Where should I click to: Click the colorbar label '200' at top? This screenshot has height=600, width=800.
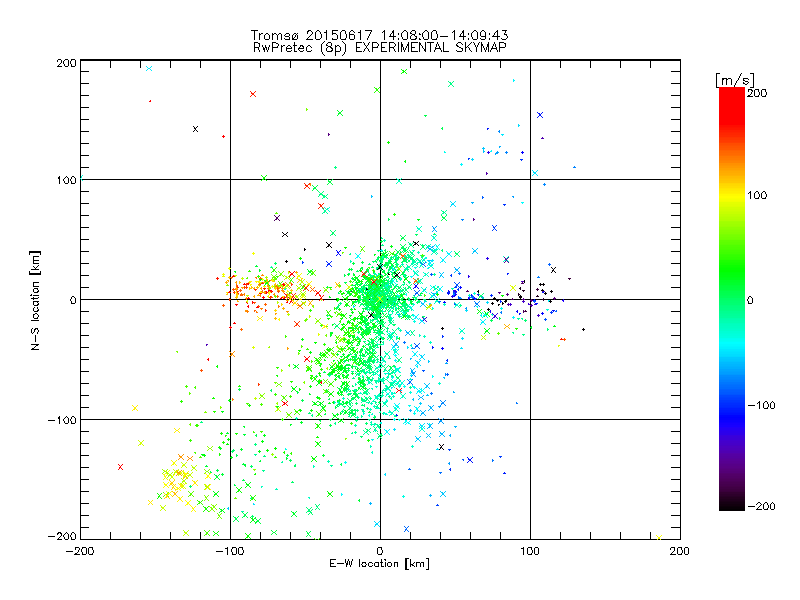(757, 93)
